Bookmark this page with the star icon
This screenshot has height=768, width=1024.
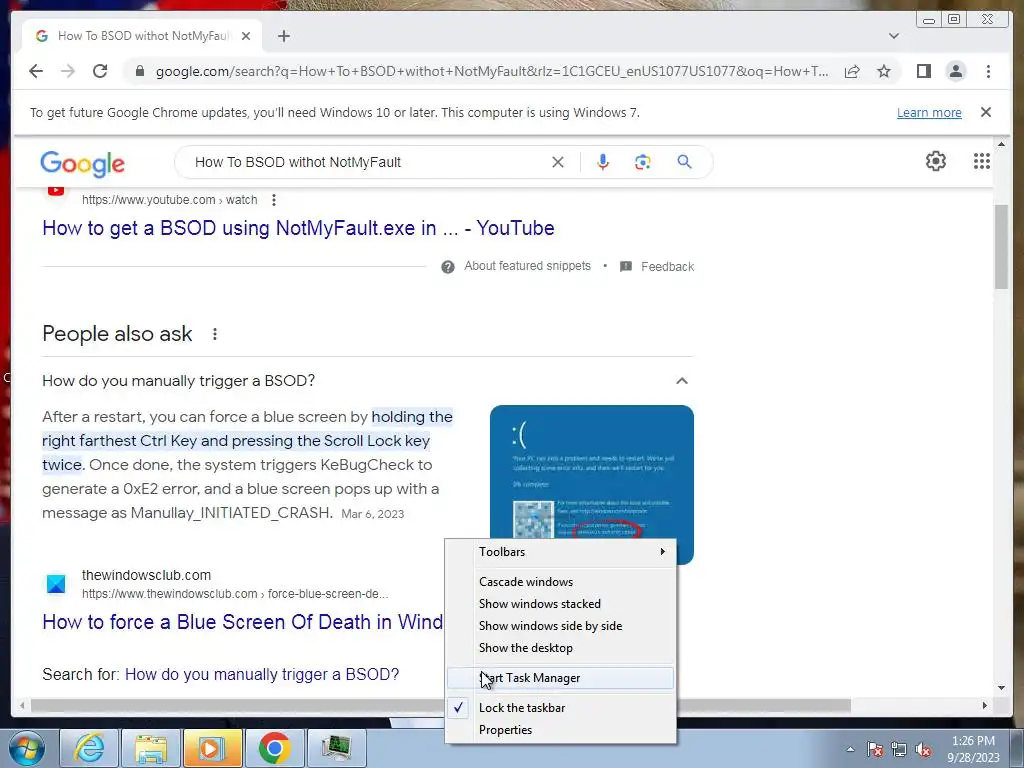tap(884, 71)
